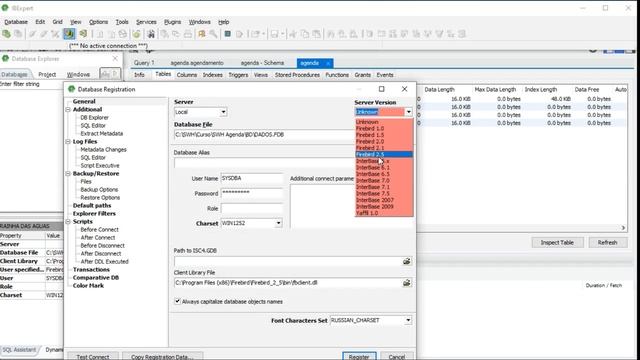Open the Indexes tab
The image size is (640, 360).
[213, 75]
